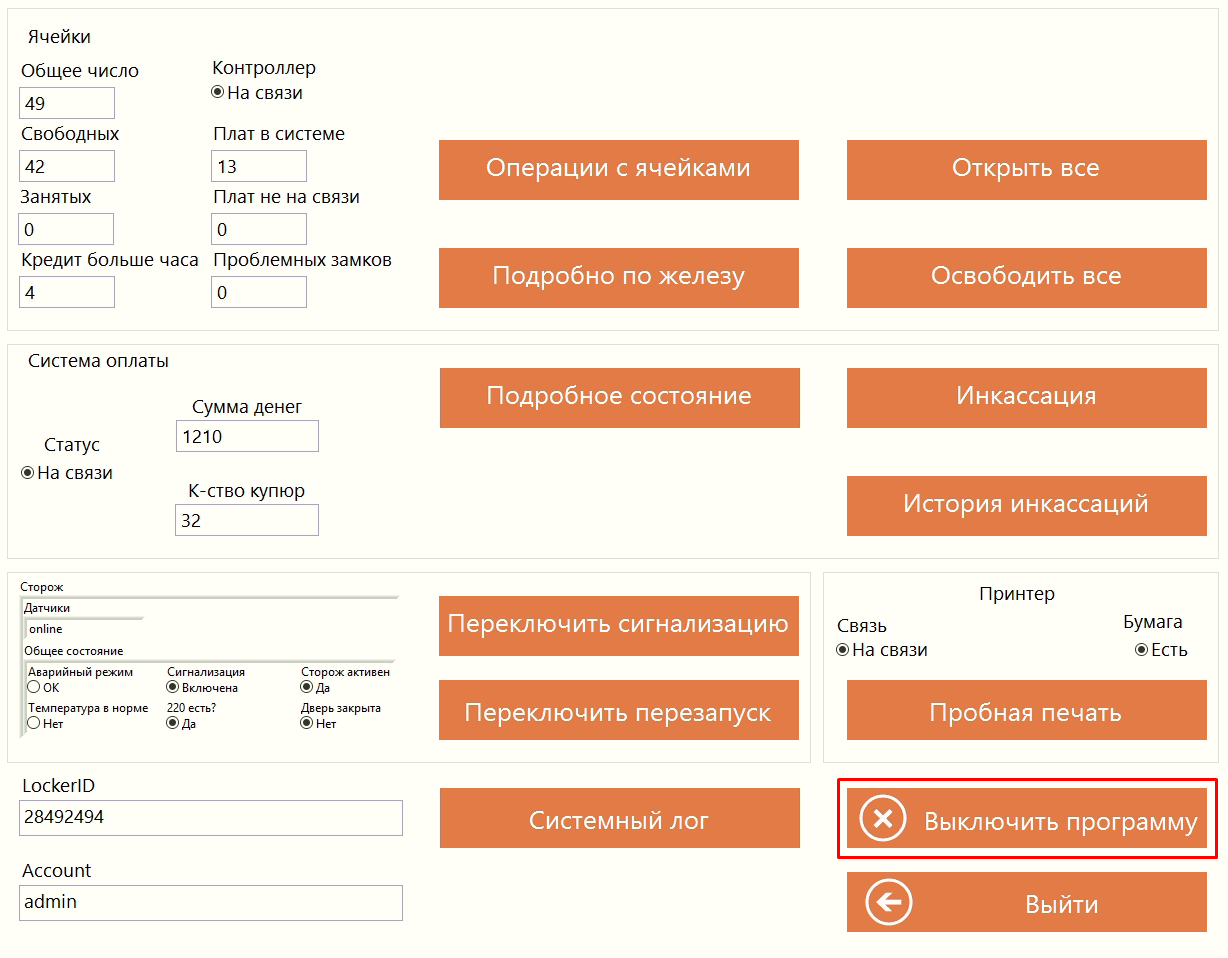The image size is (1228, 958).
Task: Run Пробная печать on printer
Action: pyautogui.click(x=1026, y=713)
